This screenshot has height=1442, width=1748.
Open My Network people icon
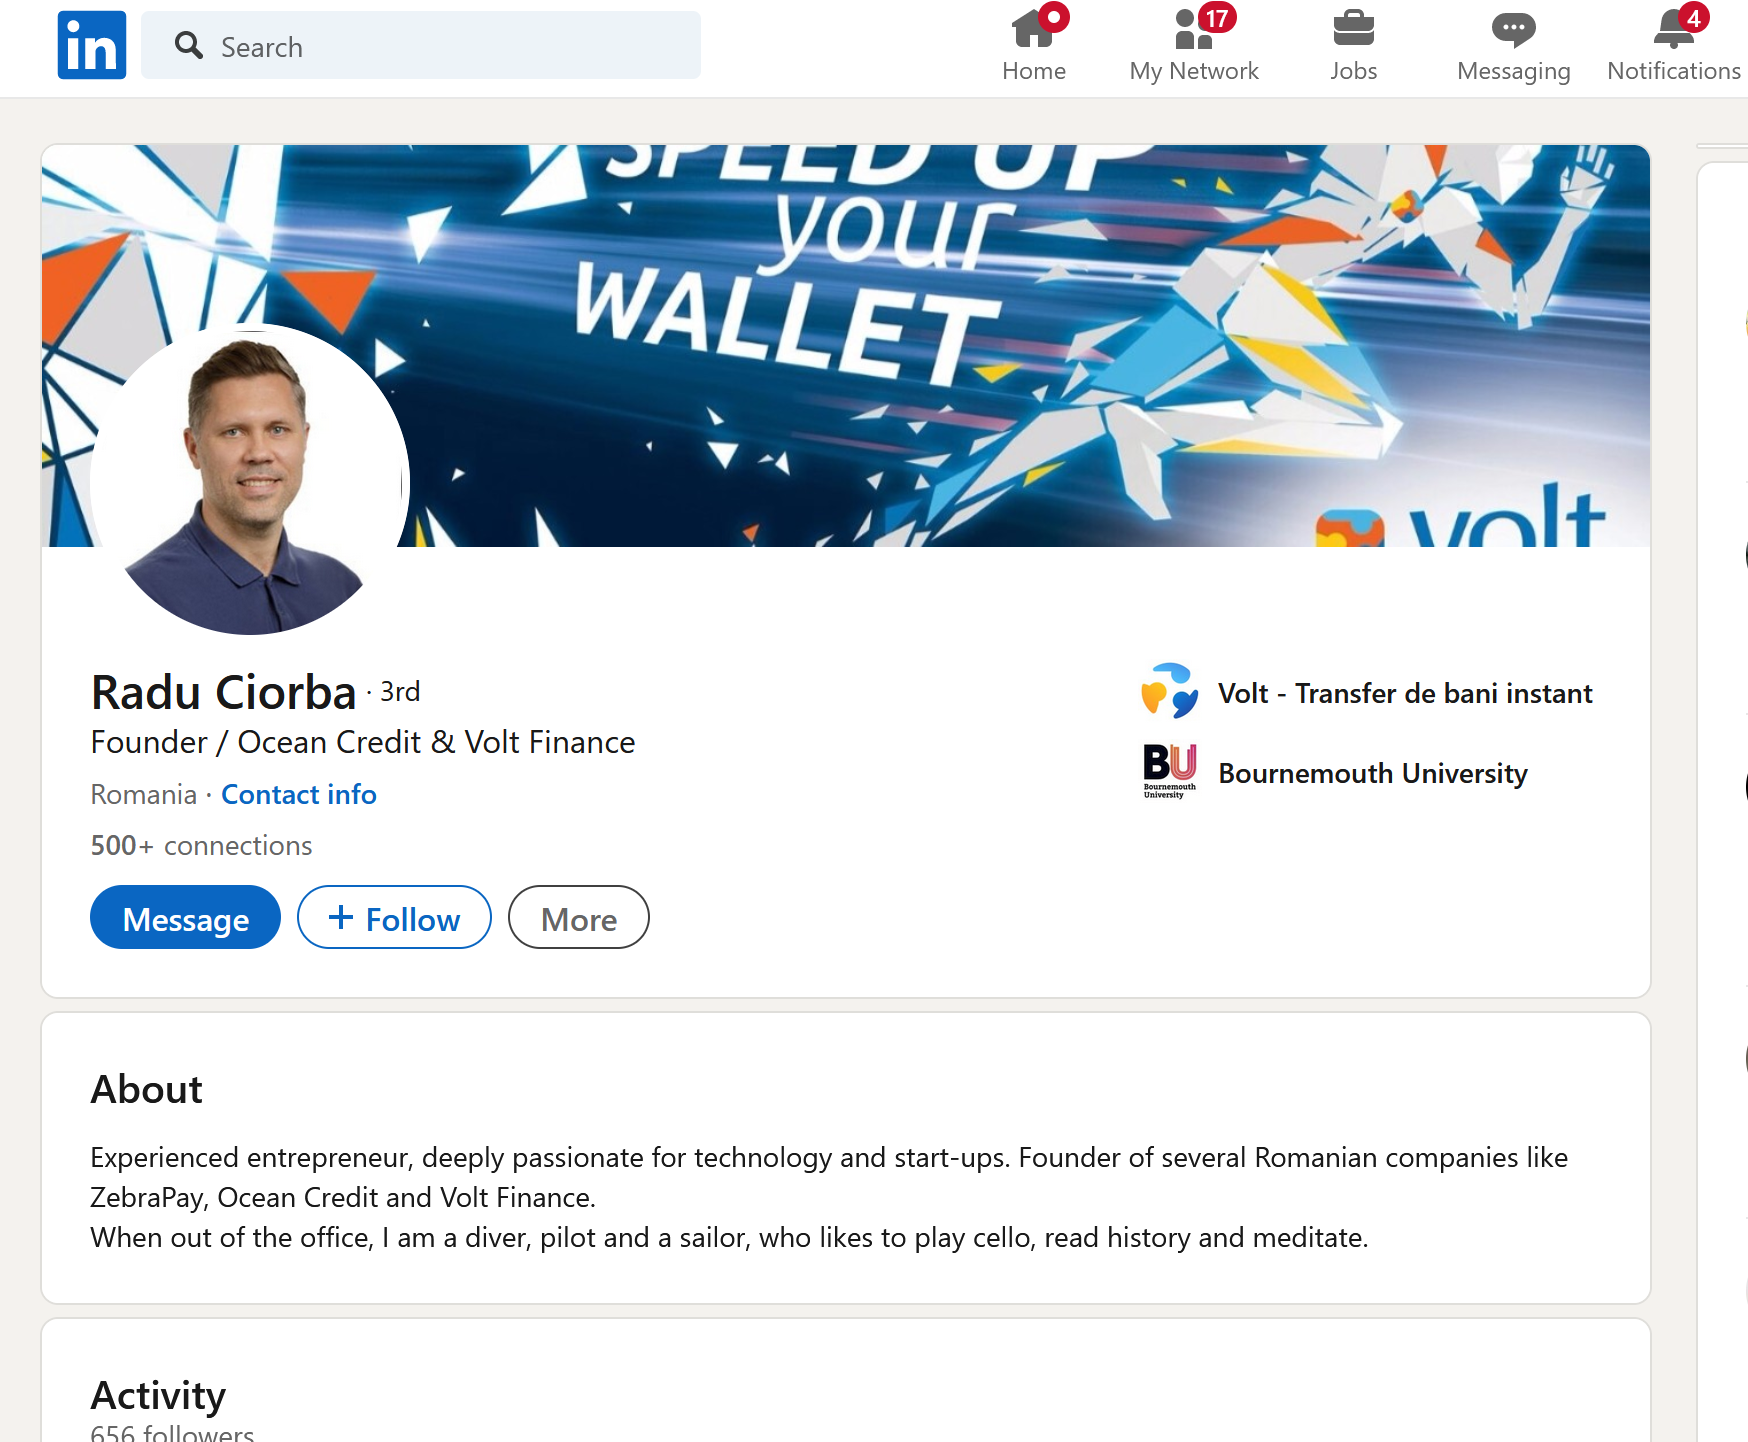pos(1194,28)
